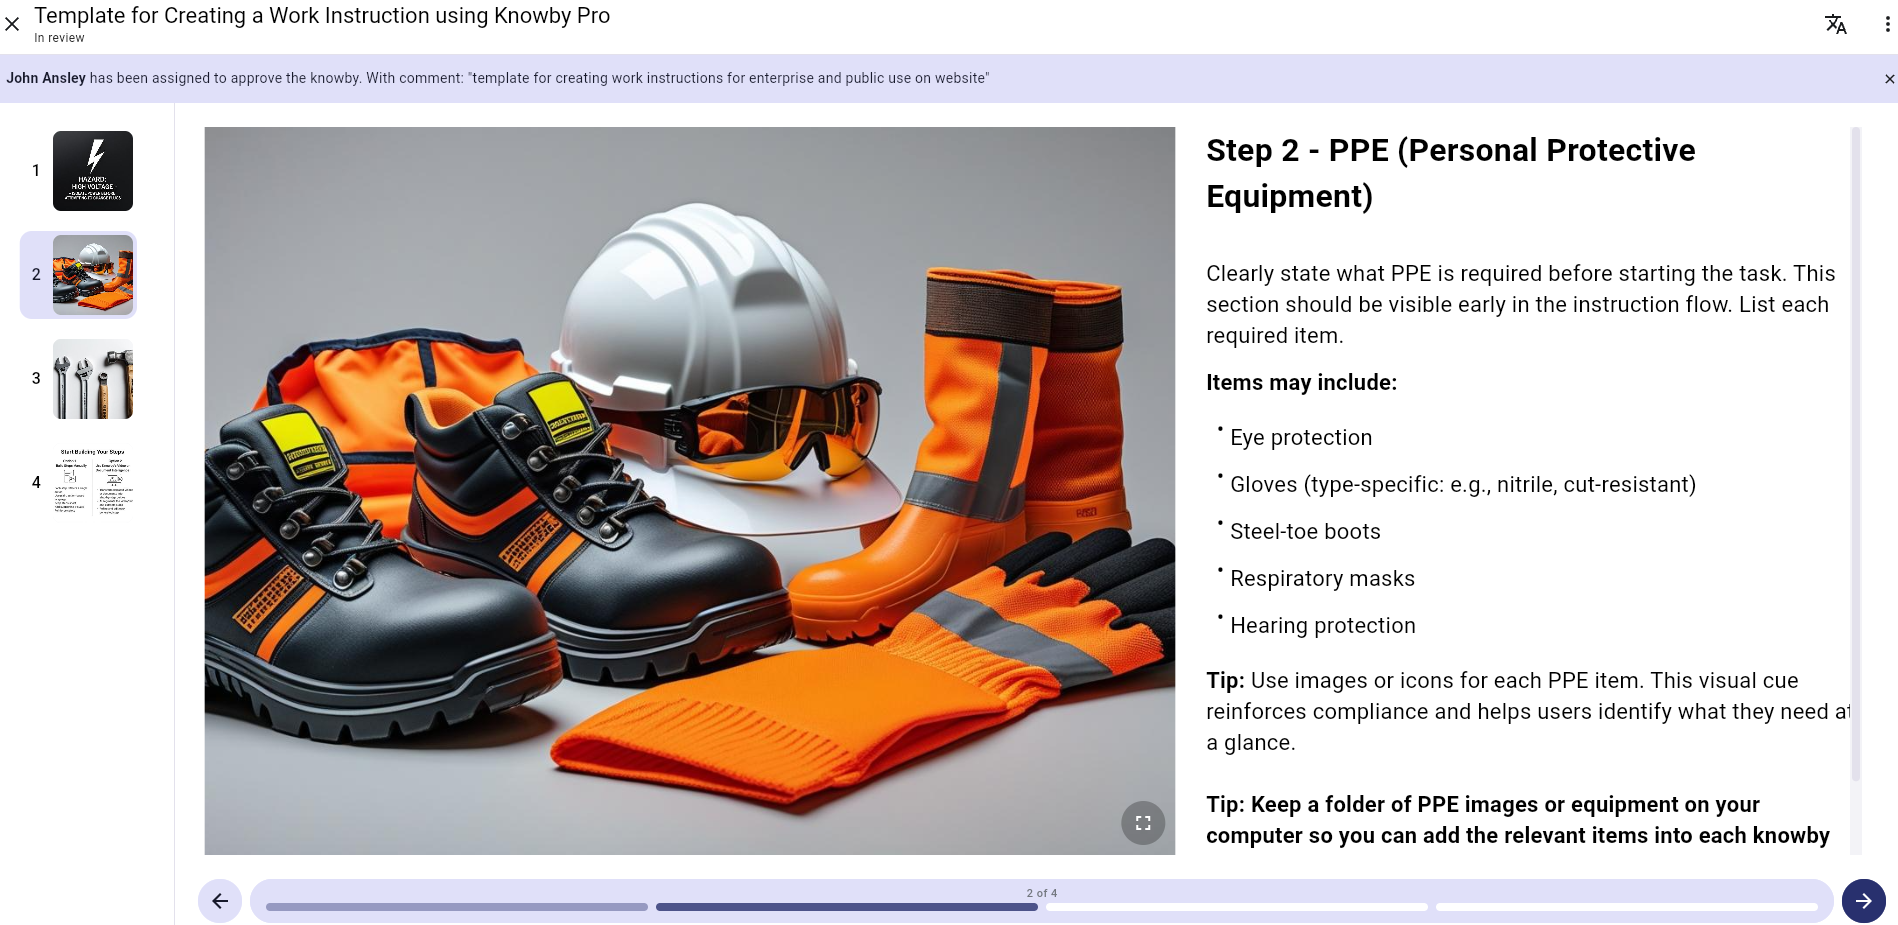The height and width of the screenshot is (925, 1898).
Task: Click the third progress bar segment
Action: point(1237,907)
